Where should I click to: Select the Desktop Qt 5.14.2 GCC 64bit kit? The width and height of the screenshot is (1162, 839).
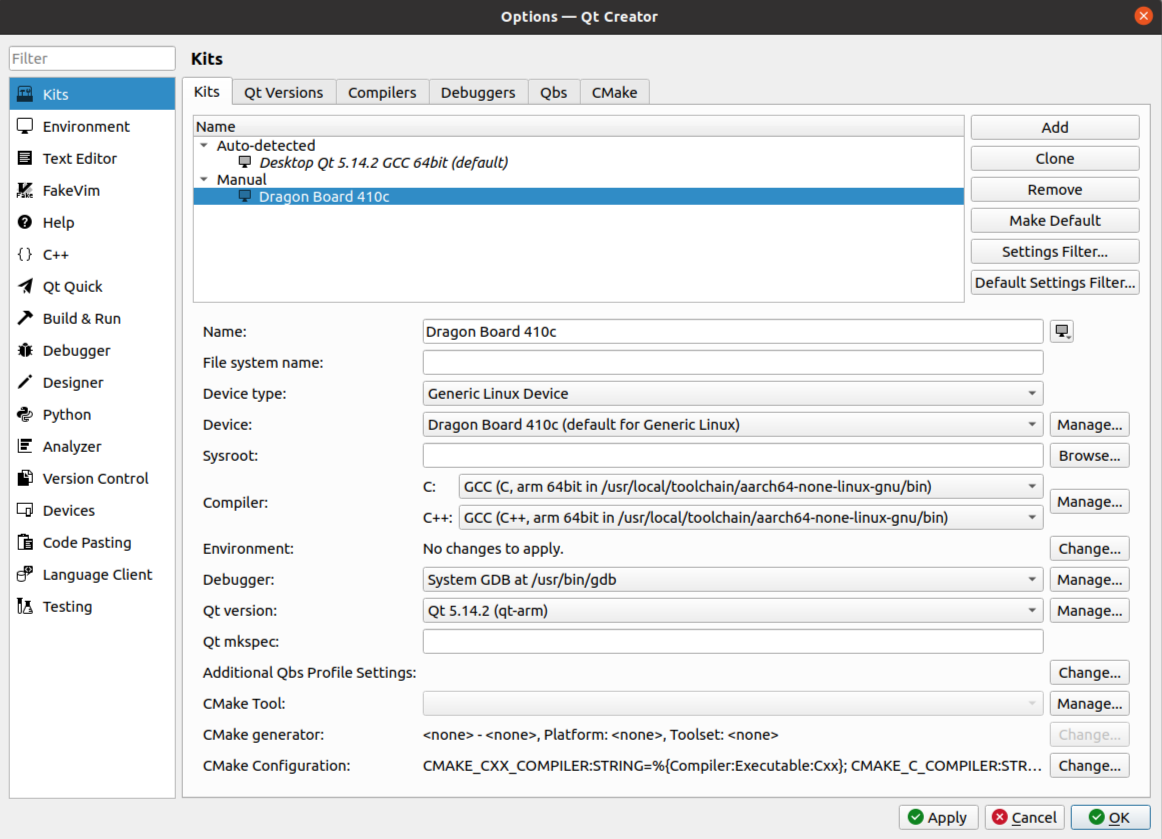click(578, 162)
